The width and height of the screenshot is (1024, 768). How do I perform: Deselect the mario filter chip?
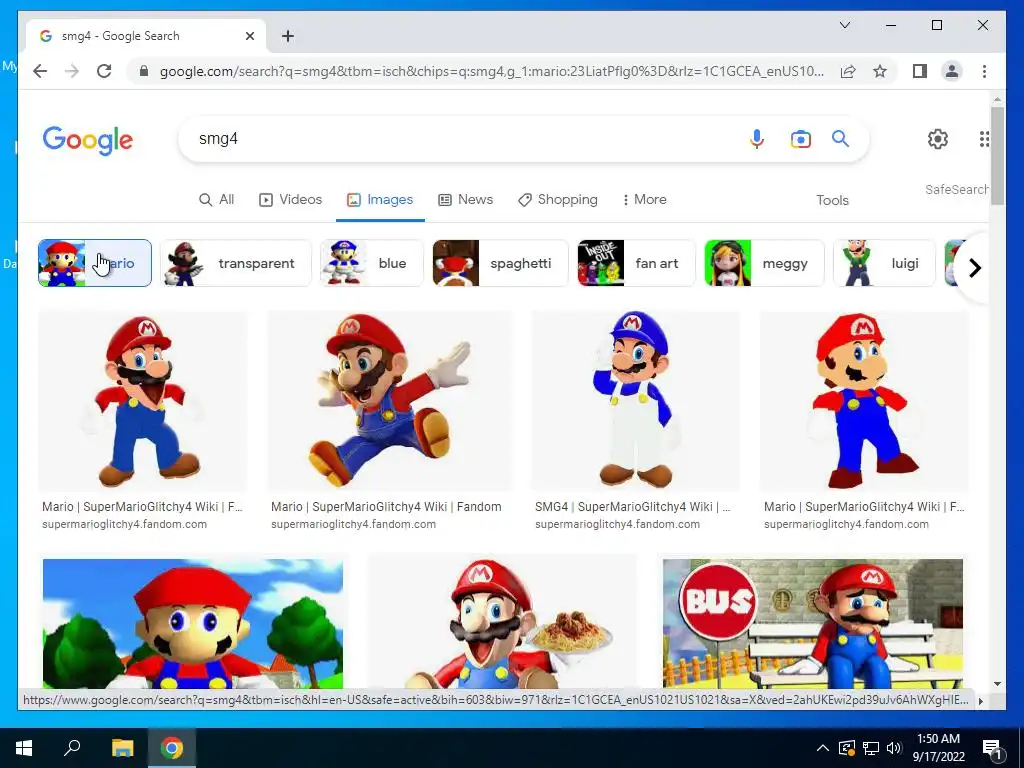coord(95,263)
